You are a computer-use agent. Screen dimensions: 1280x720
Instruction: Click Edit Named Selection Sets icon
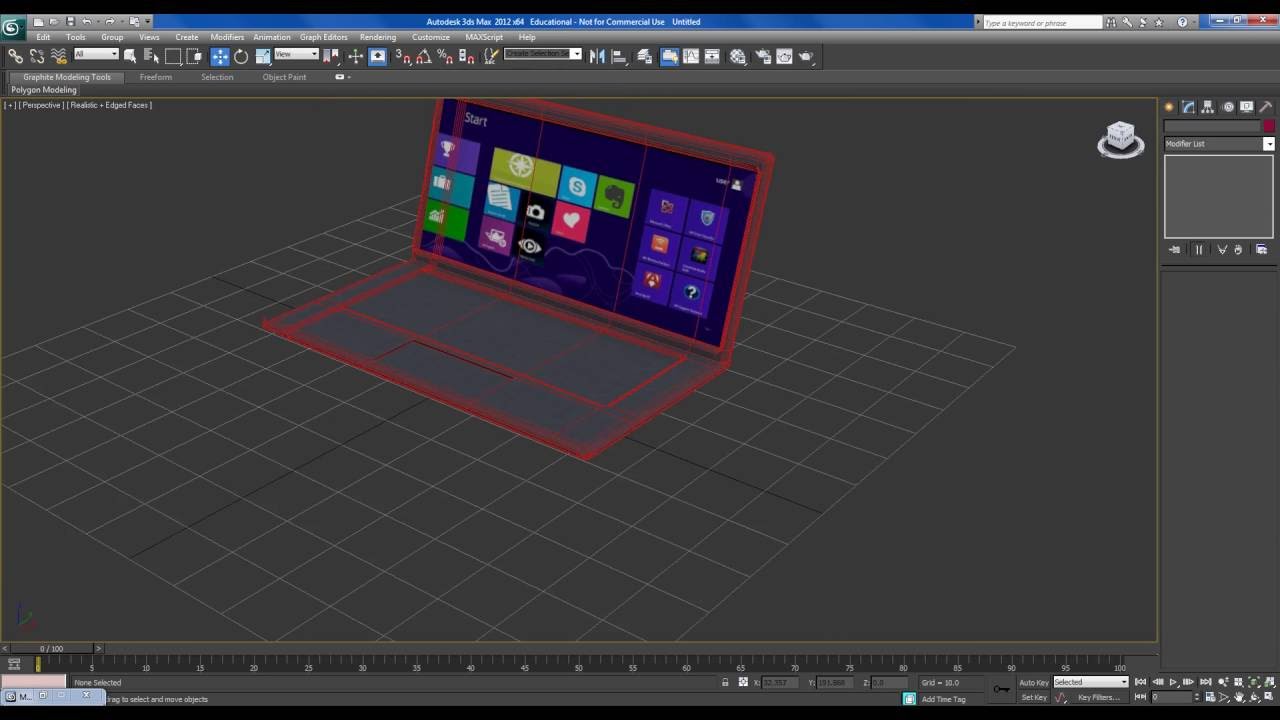(x=491, y=57)
